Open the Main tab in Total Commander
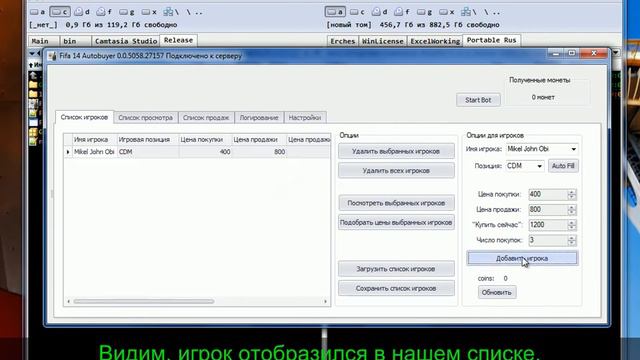This screenshot has height=360, width=640. pyautogui.click(x=44, y=41)
